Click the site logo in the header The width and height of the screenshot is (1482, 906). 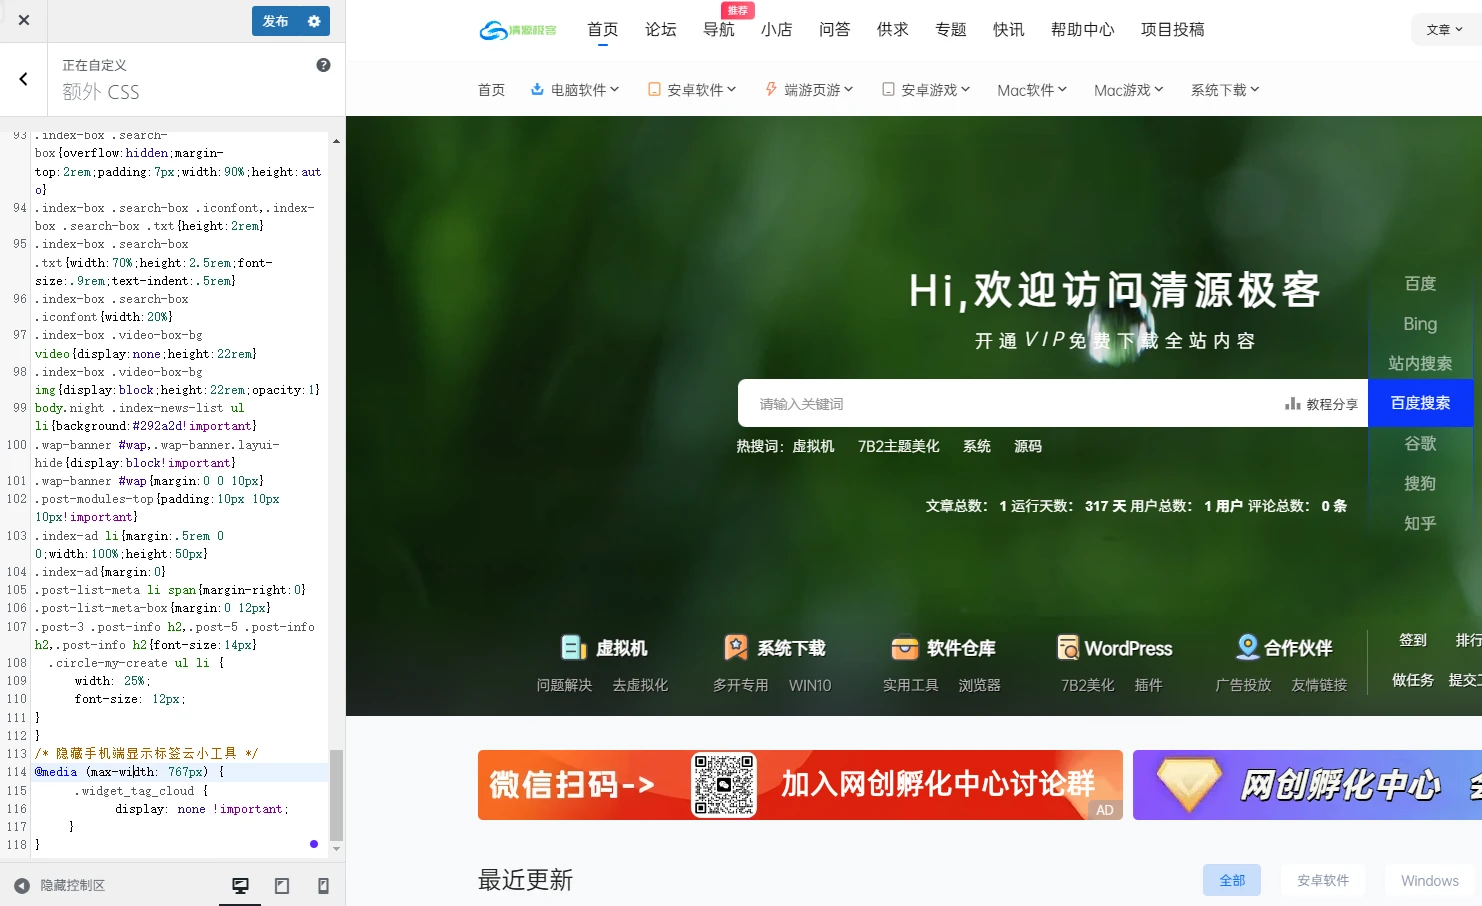coord(518,30)
